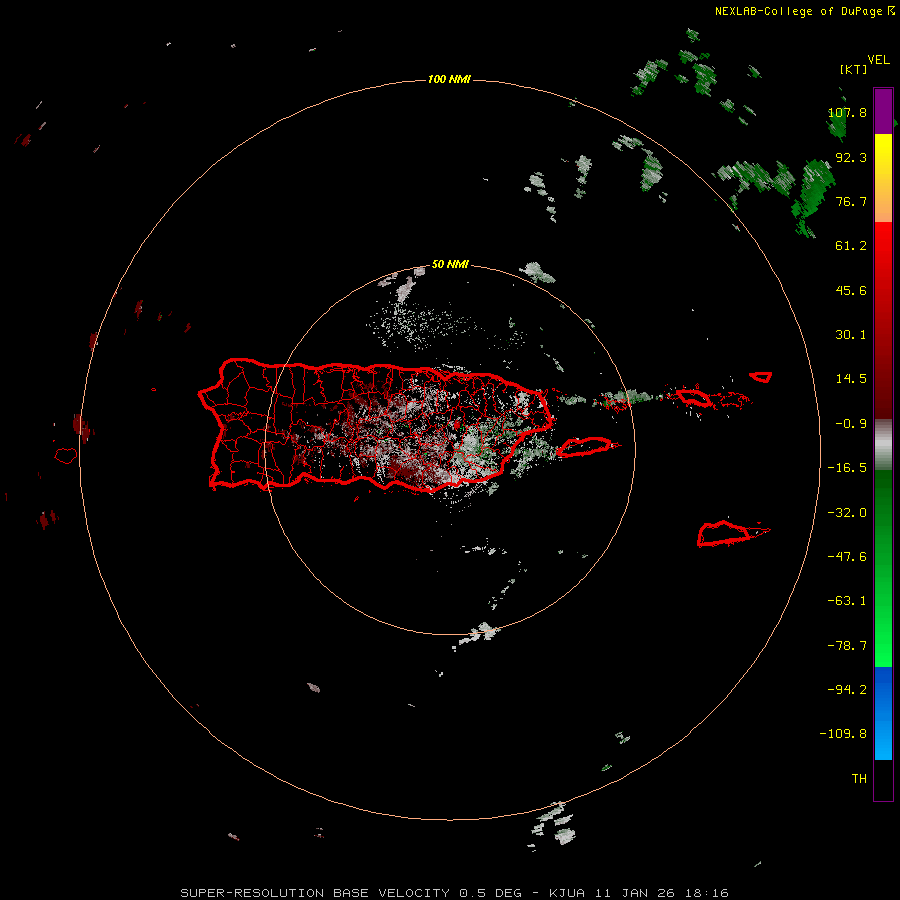Image resolution: width=900 pixels, height=900 pixels.
Task: Select the -109.8 scale label
Action: 843,734
